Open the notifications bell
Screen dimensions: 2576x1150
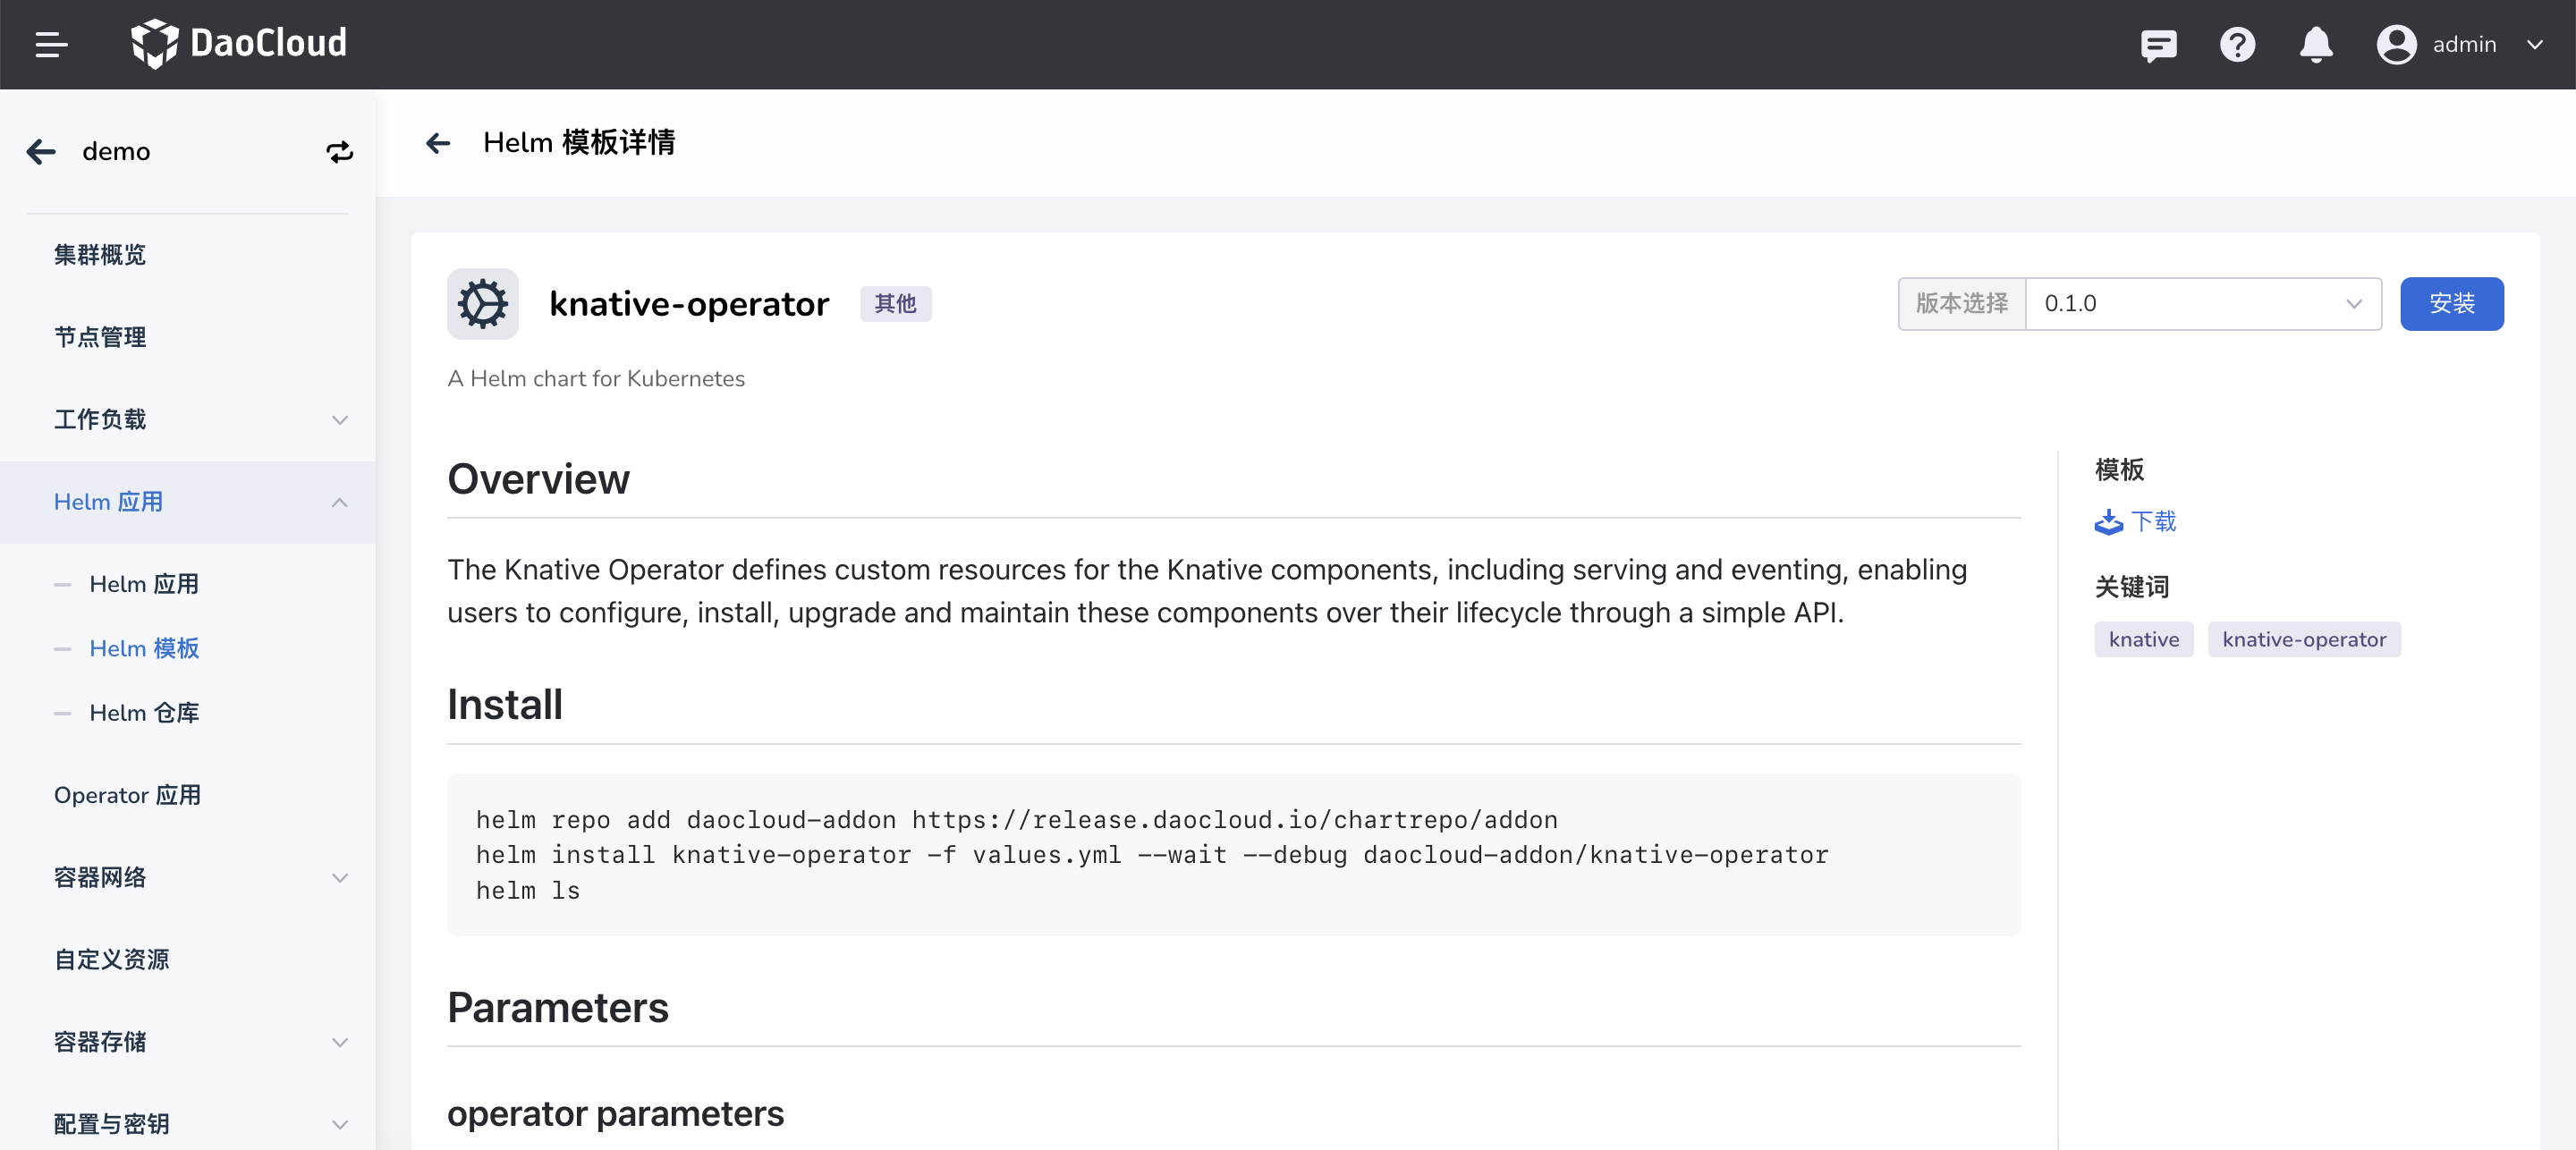[2316, 45]
